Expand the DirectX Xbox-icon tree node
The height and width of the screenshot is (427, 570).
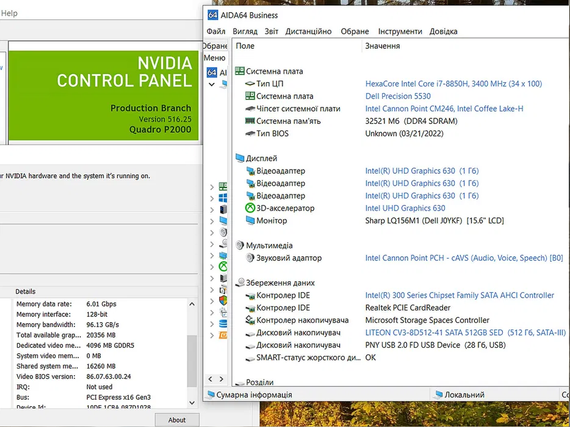coord(212,267)
